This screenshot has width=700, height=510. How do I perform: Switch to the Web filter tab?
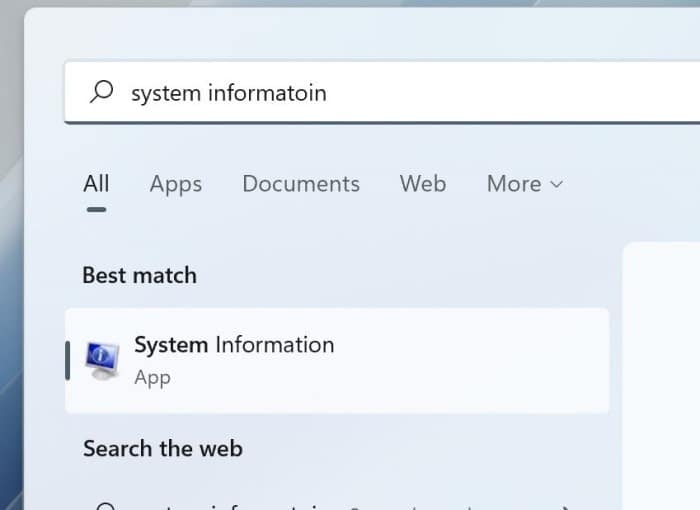pos(423,184)
